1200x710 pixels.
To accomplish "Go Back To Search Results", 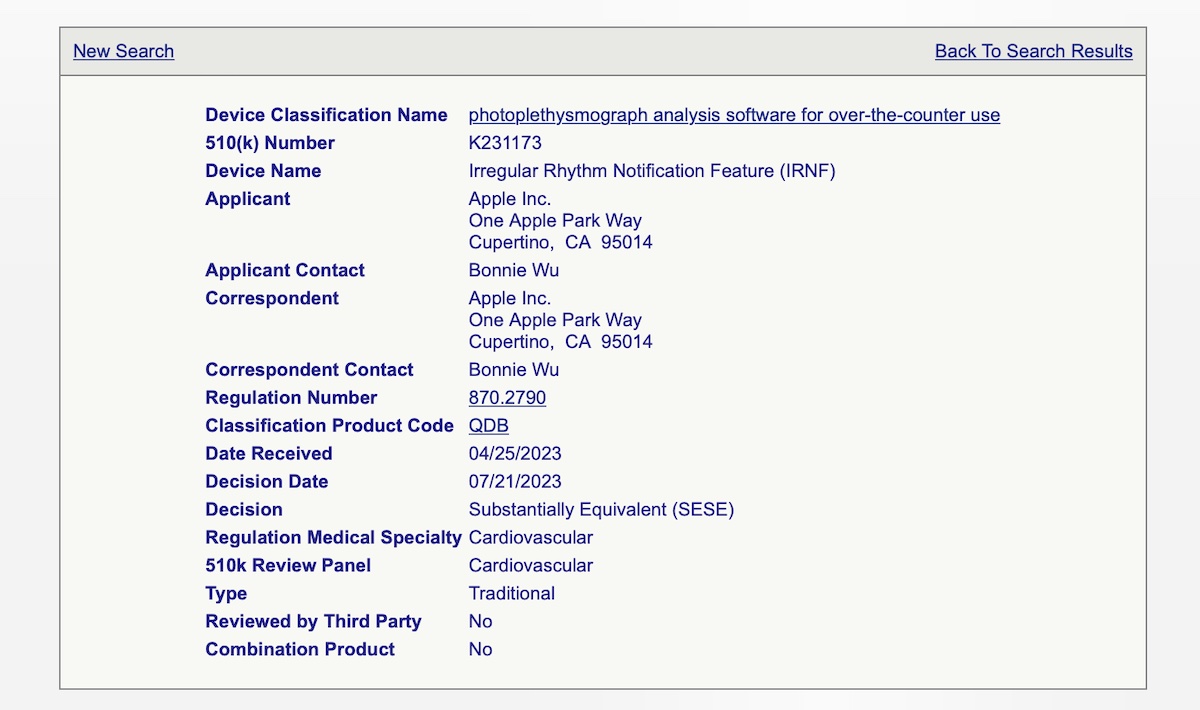I will tap(1033, 51).
